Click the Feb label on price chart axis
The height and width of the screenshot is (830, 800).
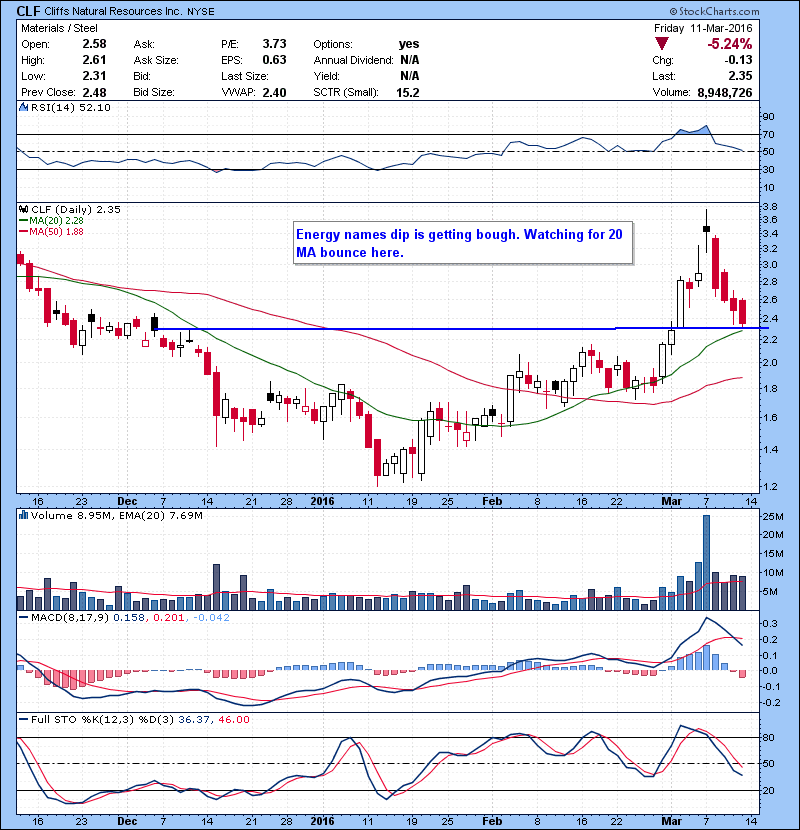click(x=492, y=501)
